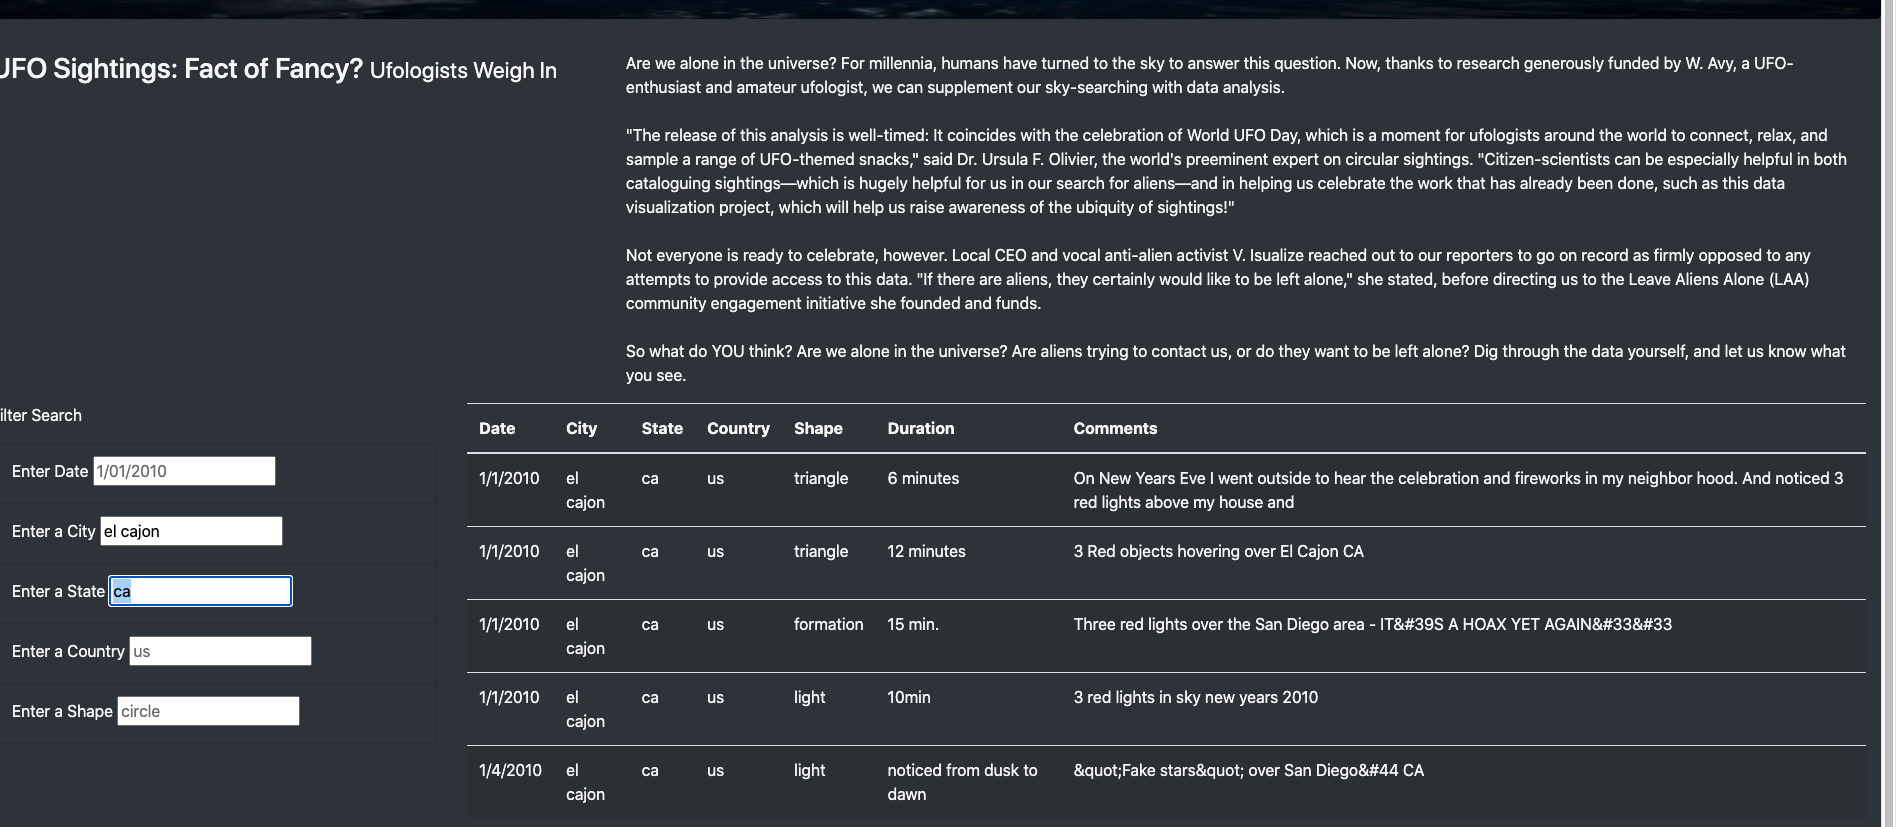Select the first triangle sighting row
The width and height of the screenshot is (1896, 827).
(1000, 490)
